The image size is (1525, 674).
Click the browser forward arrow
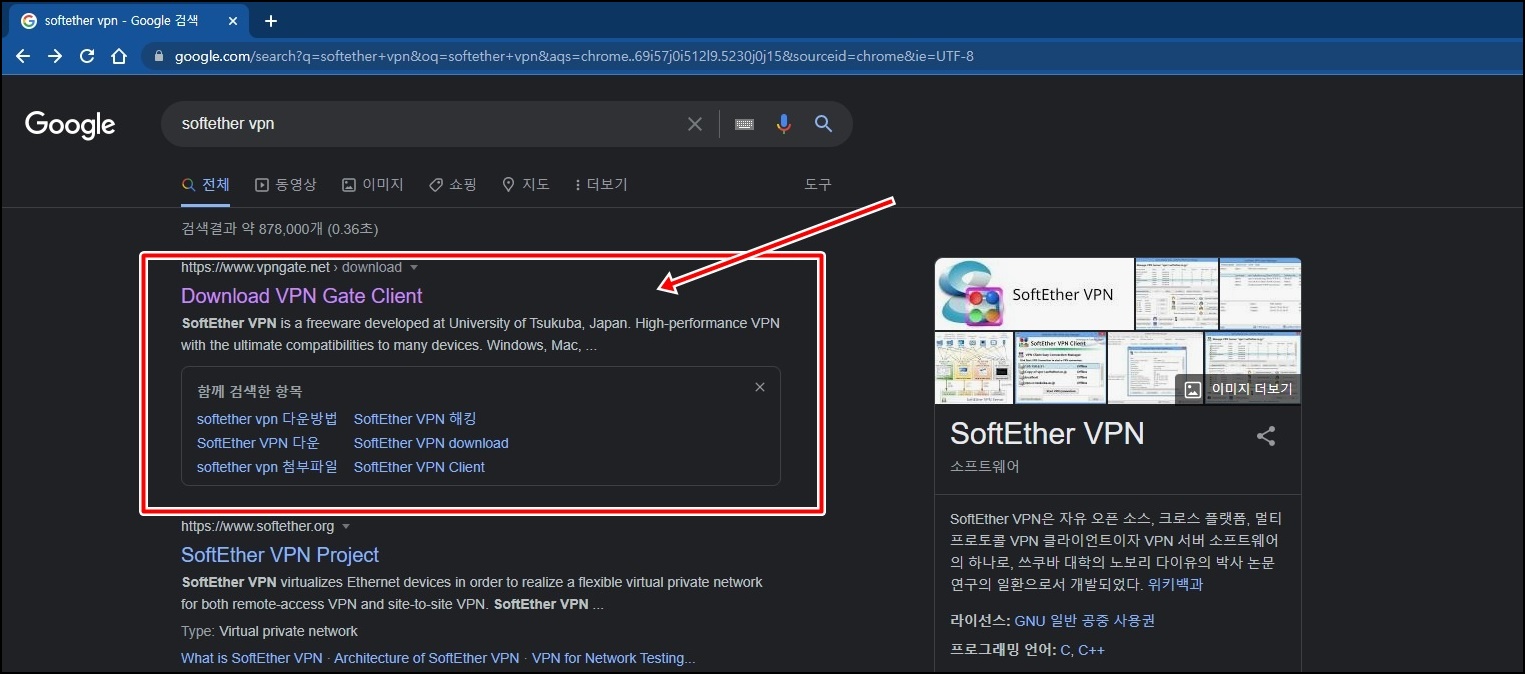tap(55, 56)
